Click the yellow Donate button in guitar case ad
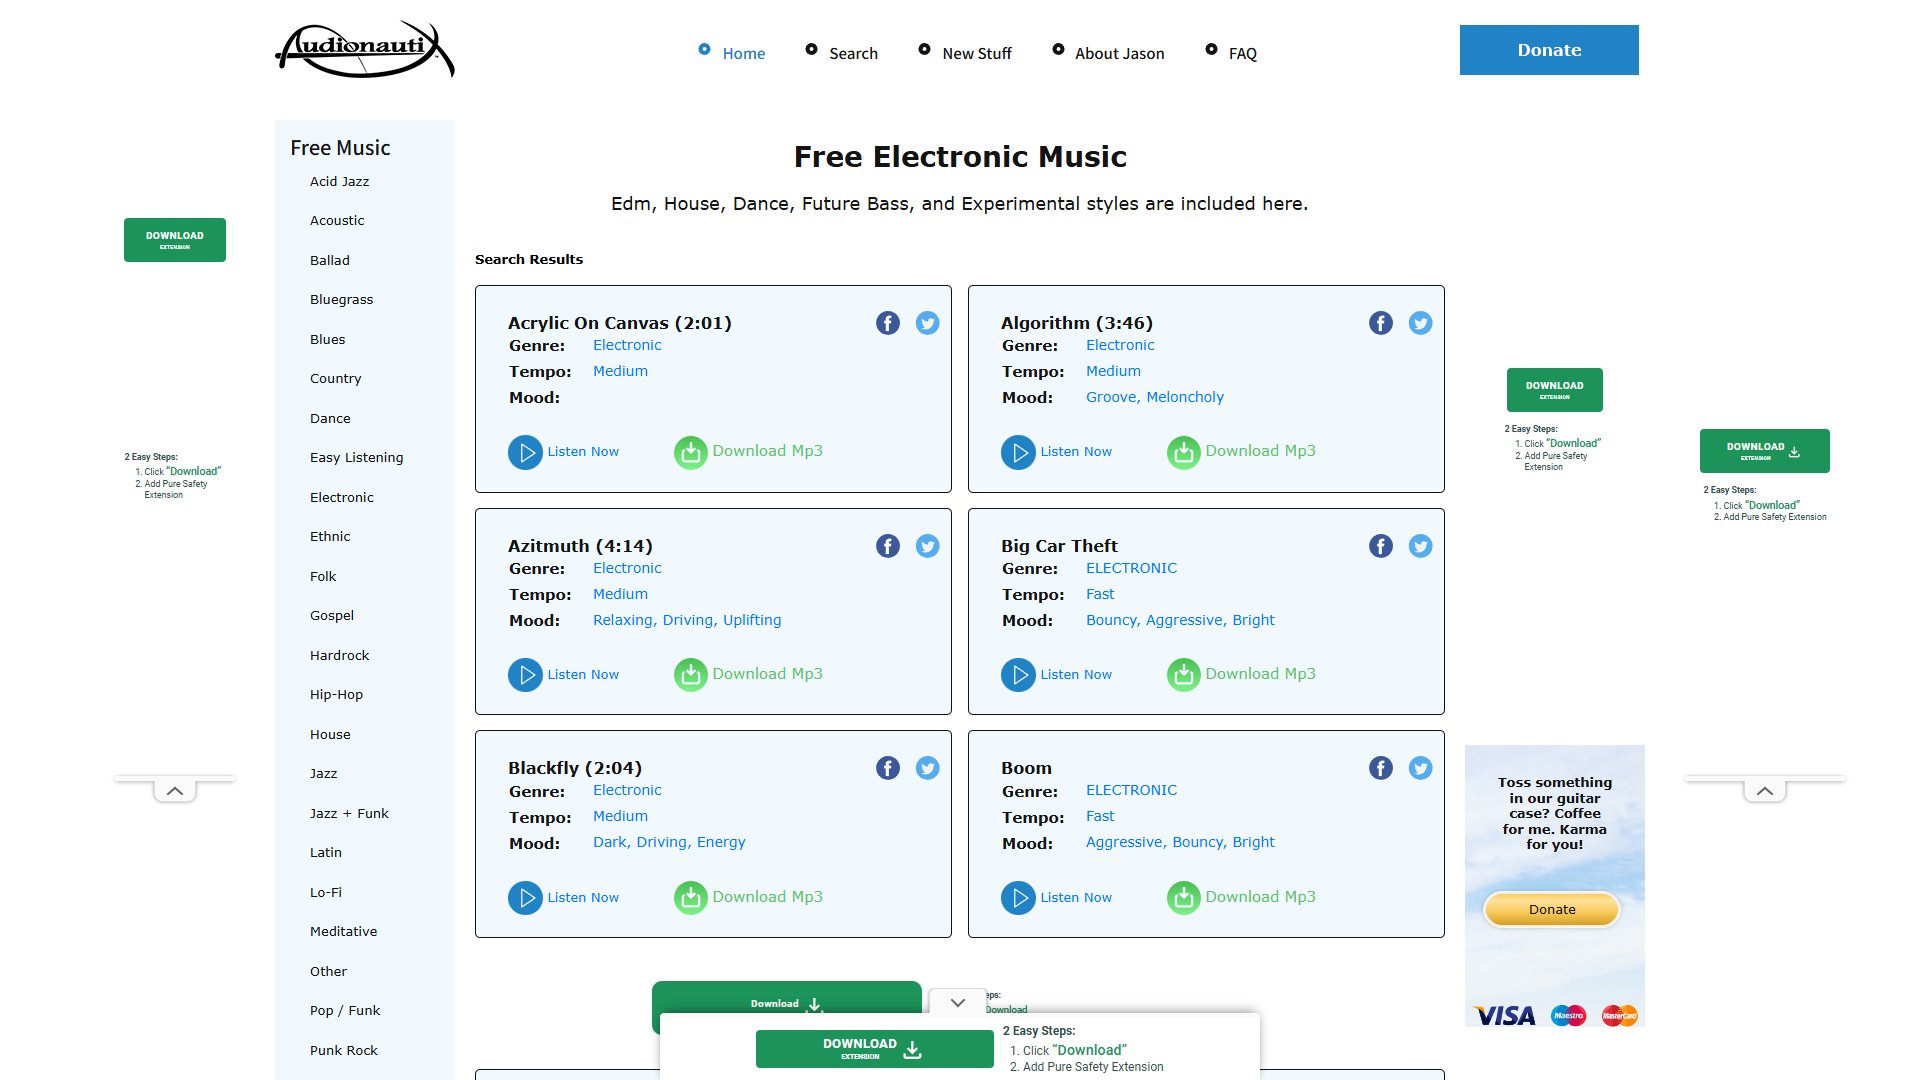This screenshot has height=1080, width=1920. (1552, 909)
